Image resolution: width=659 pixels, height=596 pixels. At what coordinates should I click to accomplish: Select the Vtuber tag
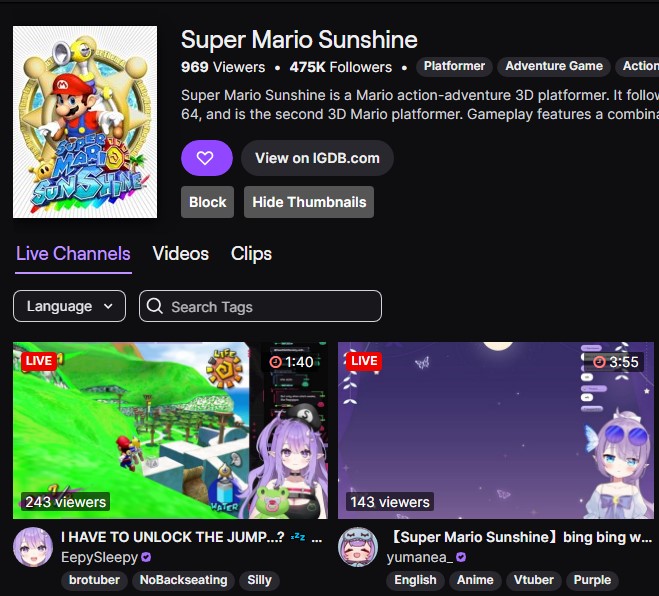534,580
